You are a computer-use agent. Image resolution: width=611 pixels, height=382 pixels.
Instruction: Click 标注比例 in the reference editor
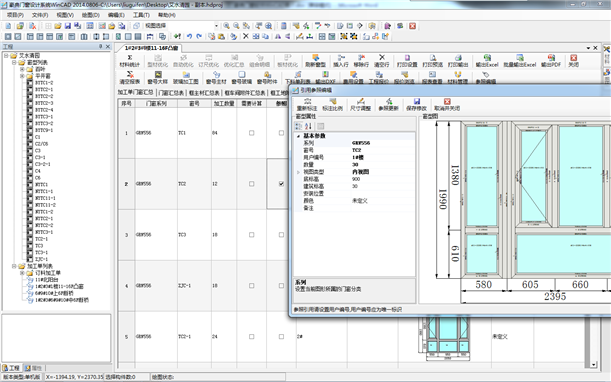[x=332, y=104]
